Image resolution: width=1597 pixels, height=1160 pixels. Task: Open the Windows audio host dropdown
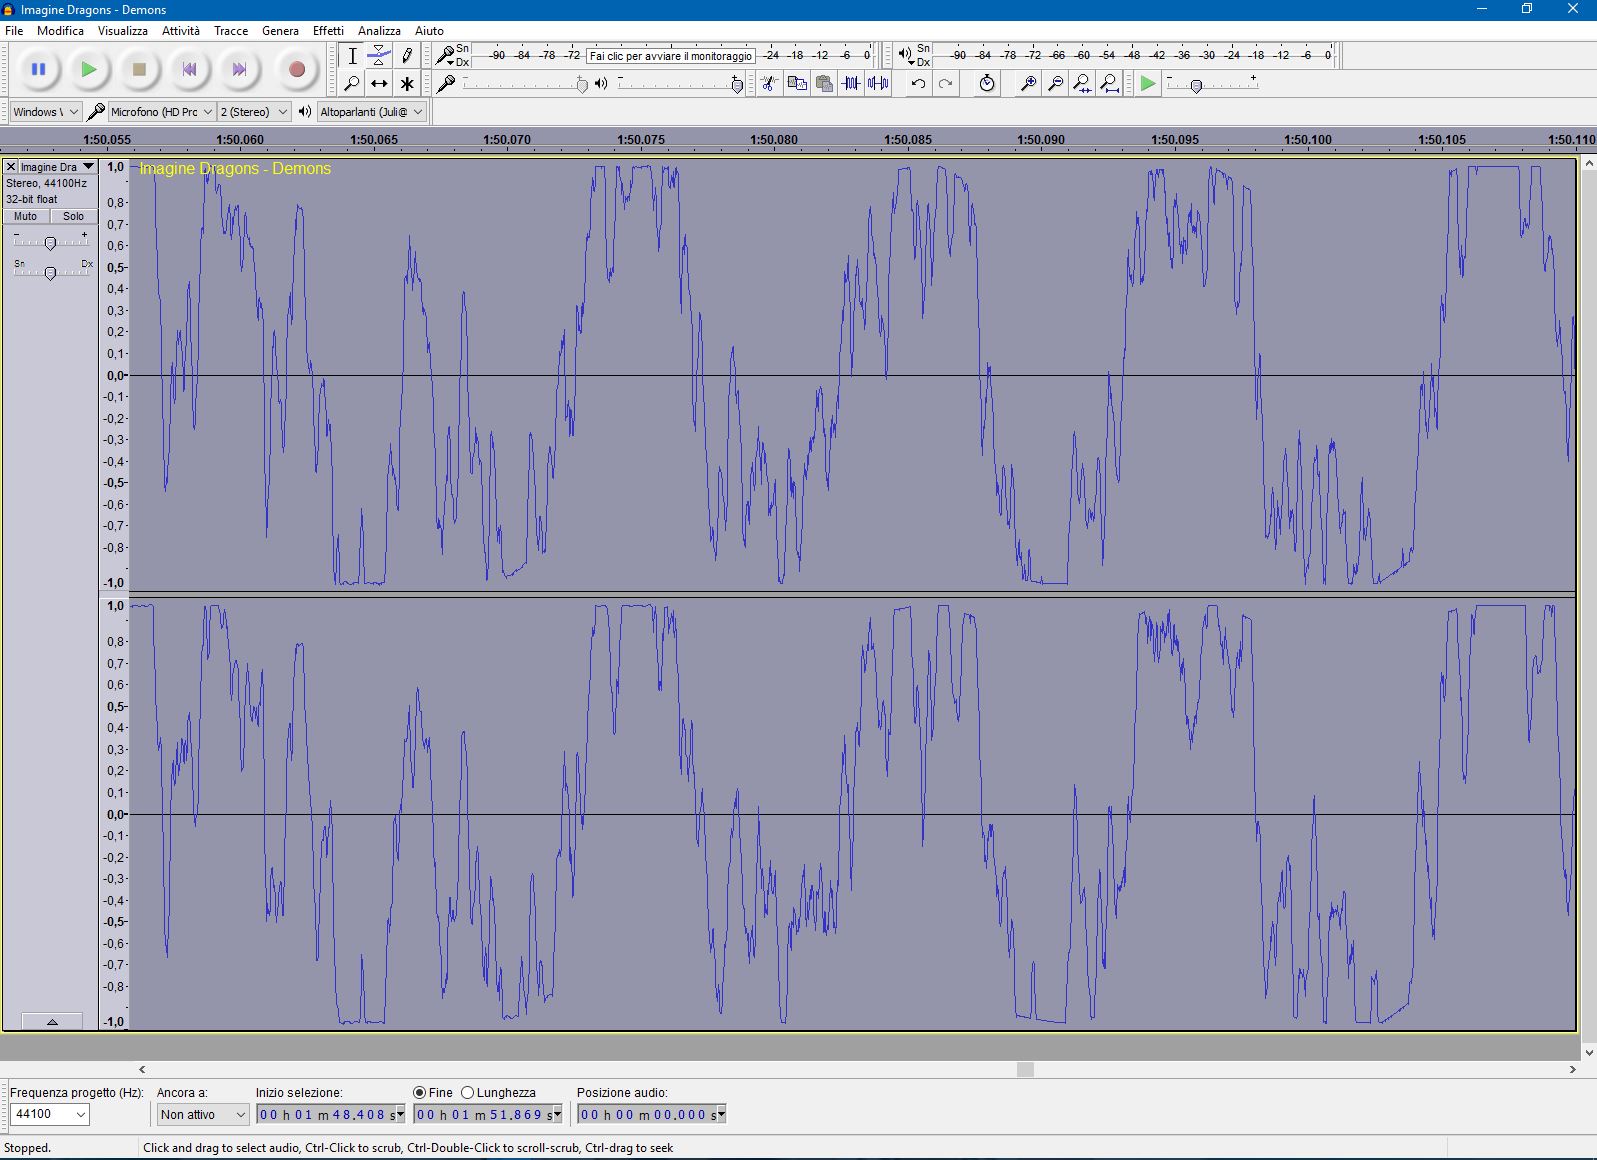coord(46,112)
